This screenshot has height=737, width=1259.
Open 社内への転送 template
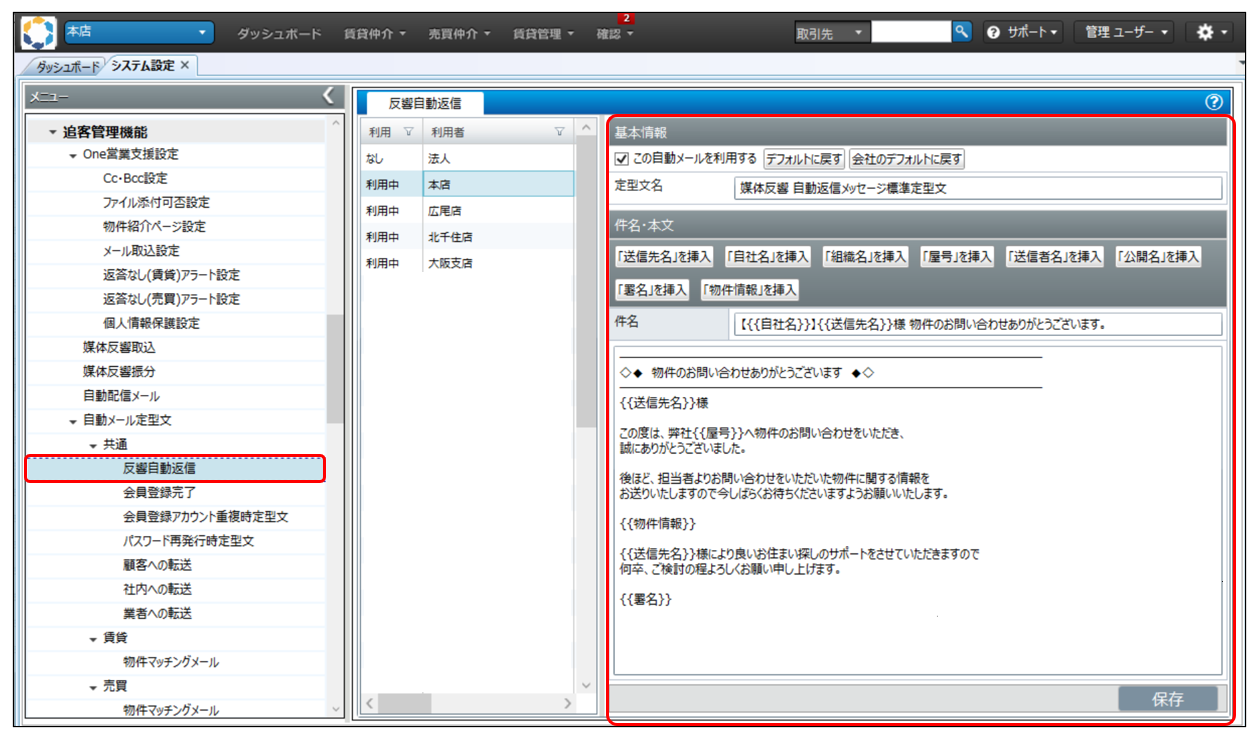[x=157, y=589]
